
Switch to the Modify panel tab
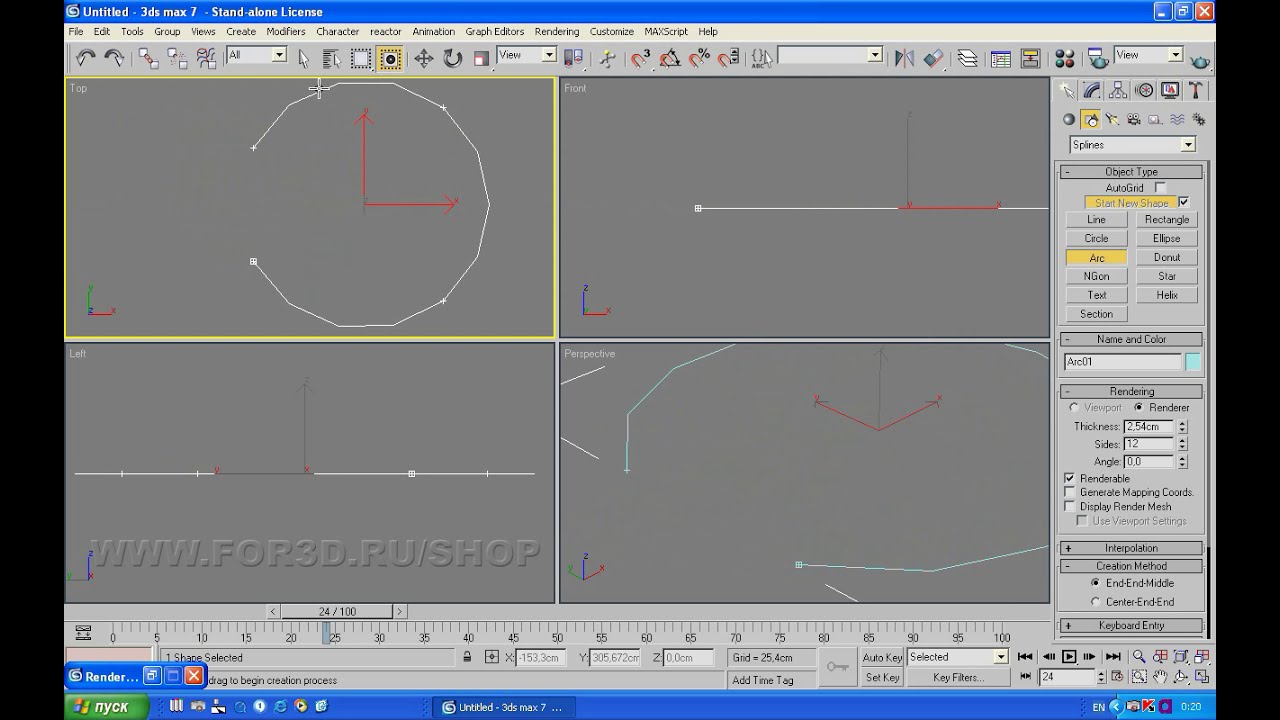[x=1092, y=91]
